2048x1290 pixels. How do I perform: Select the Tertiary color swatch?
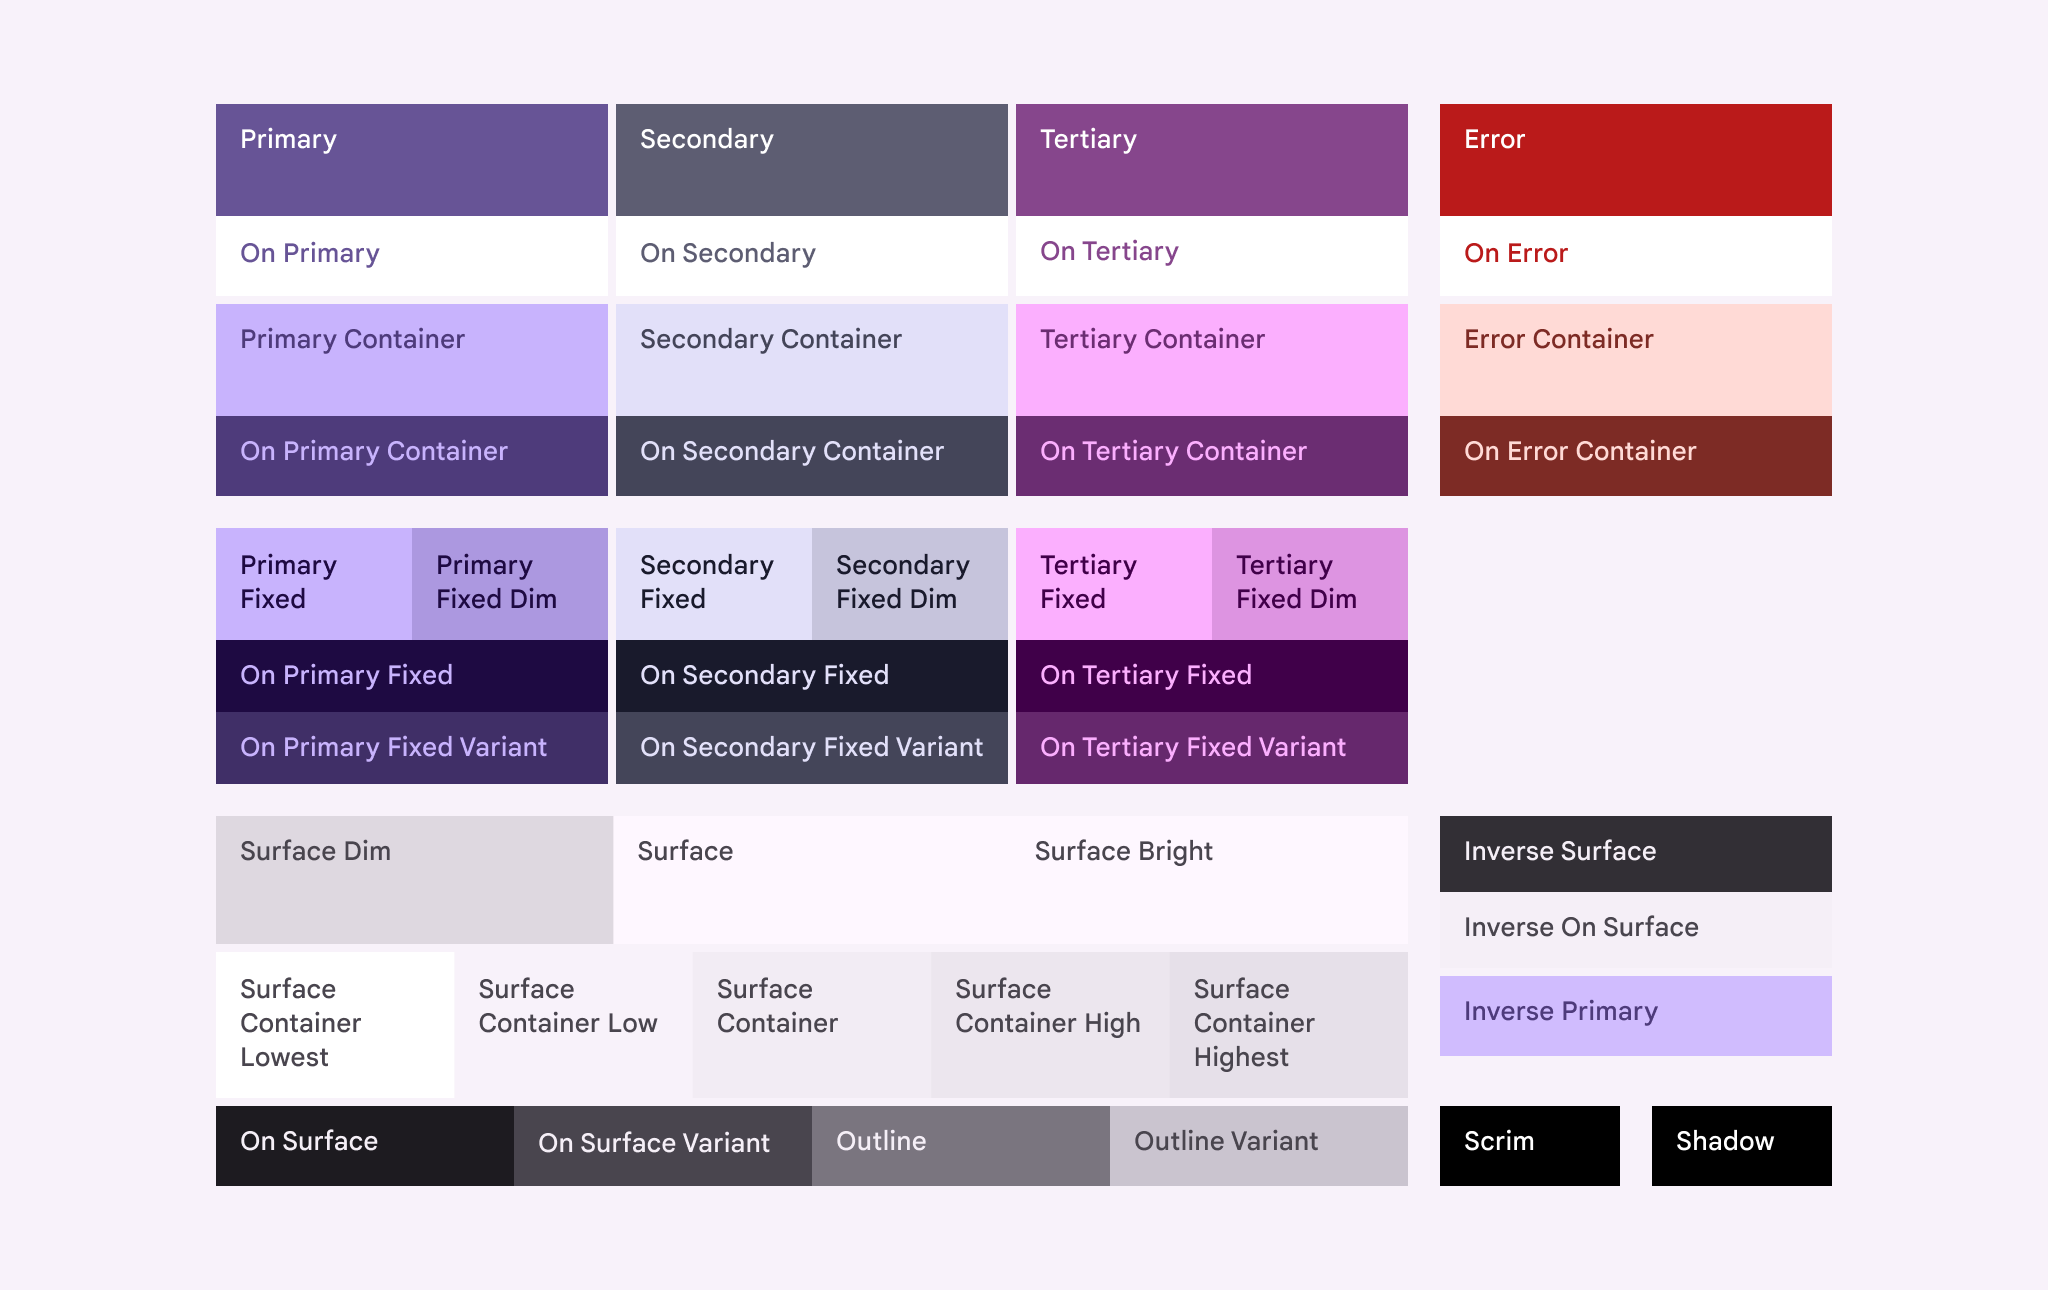tap(1210, 160)
